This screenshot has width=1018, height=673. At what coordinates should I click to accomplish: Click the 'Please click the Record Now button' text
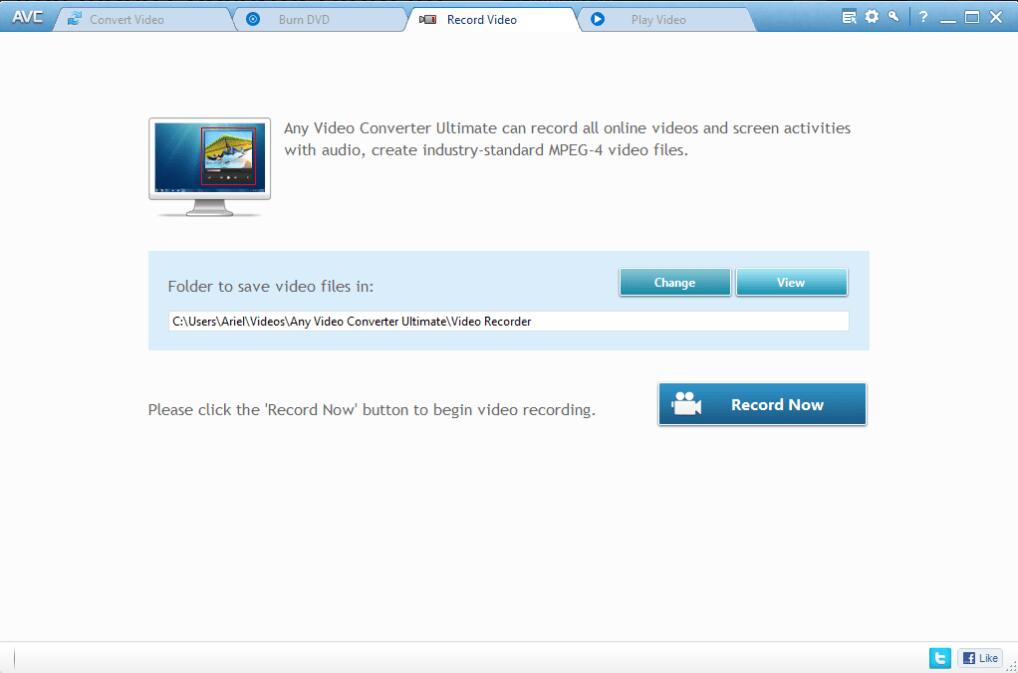(x=371, y=410)
